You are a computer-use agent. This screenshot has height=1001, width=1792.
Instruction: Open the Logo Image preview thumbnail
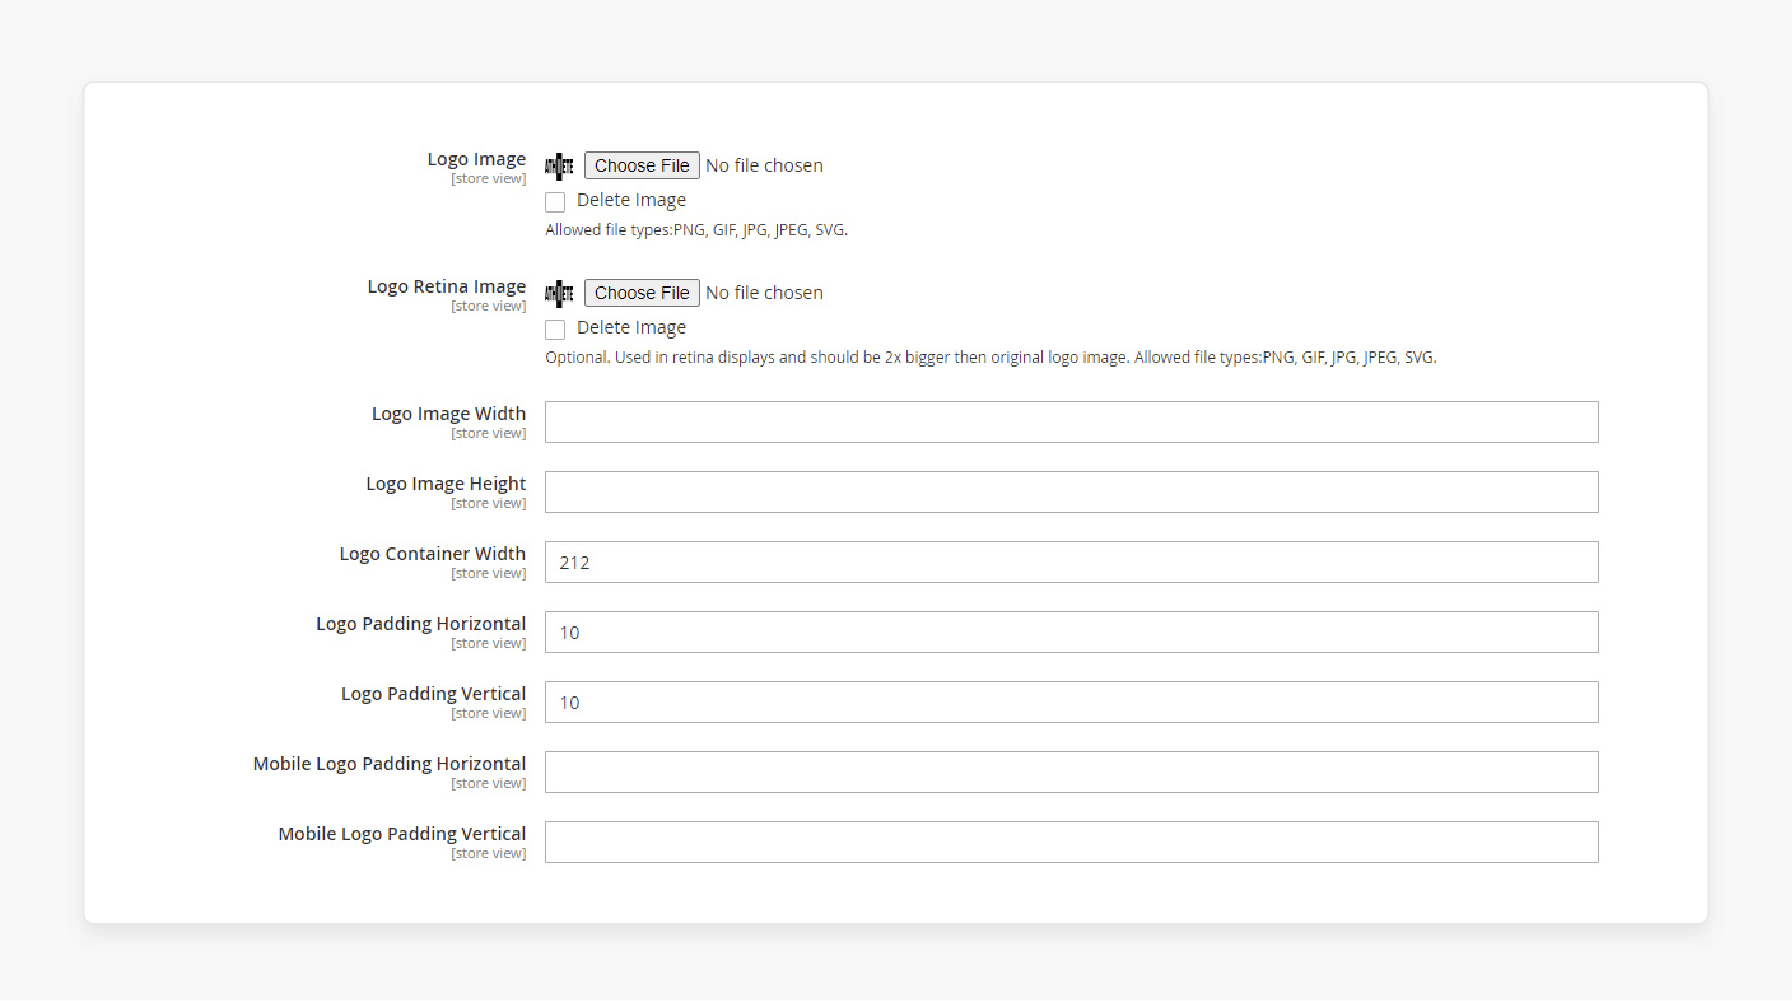point(559,166)
